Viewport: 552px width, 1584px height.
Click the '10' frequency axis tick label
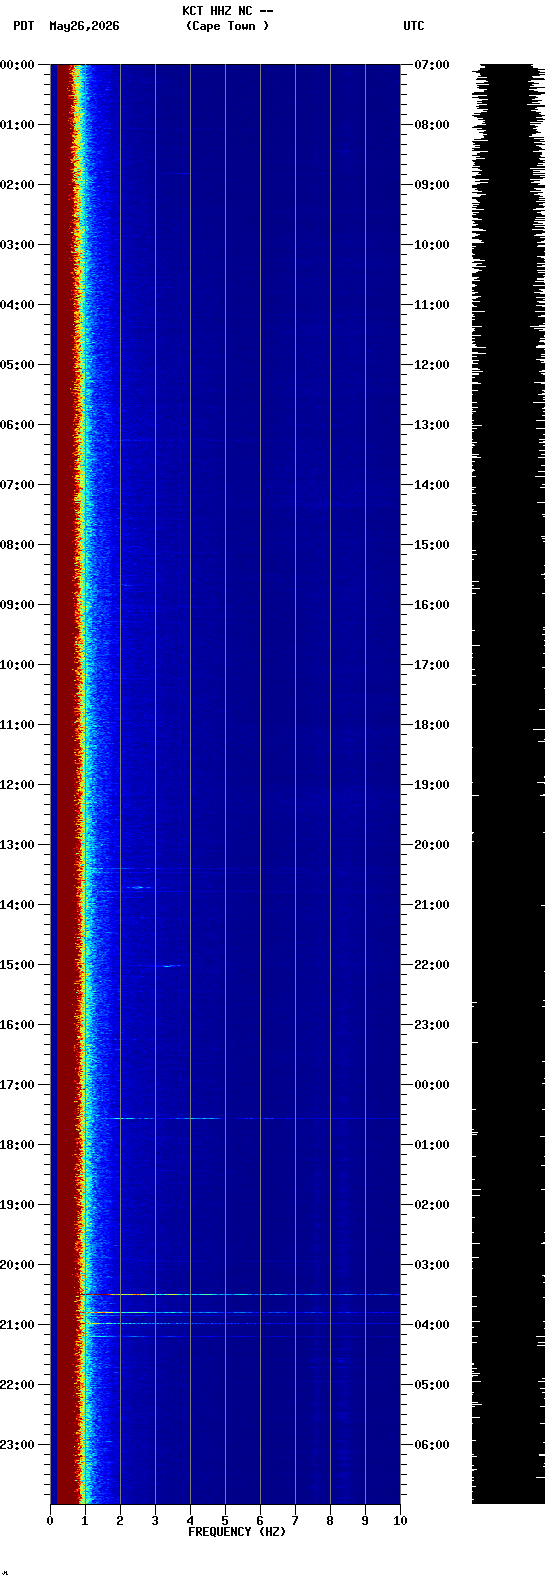[400, 1521]
